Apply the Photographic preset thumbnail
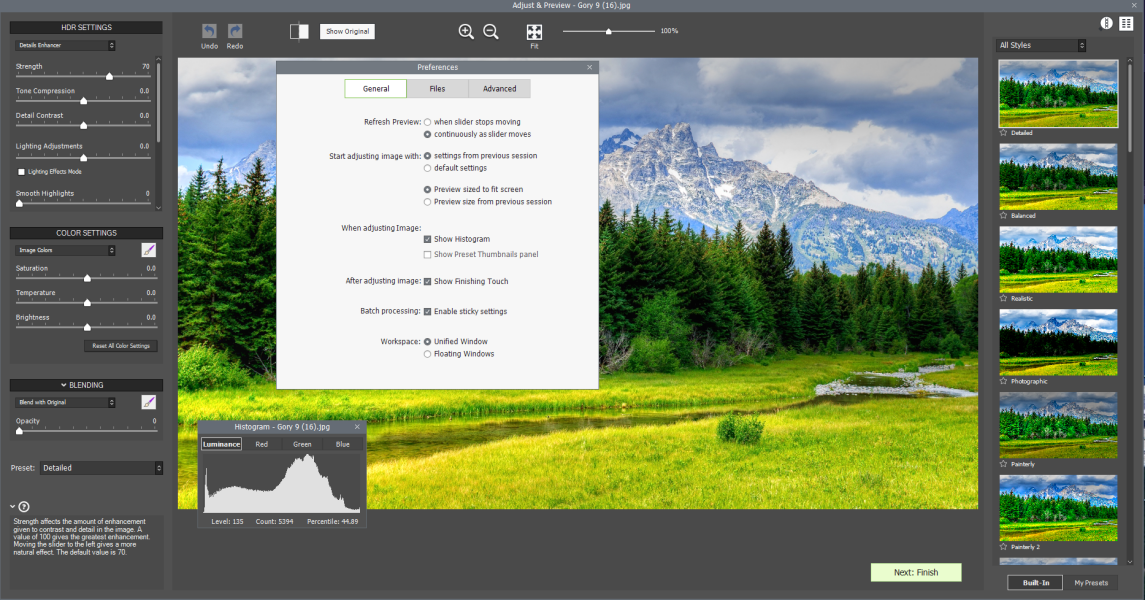This screenshot has width=1145, height=600. click(1058, 342)
